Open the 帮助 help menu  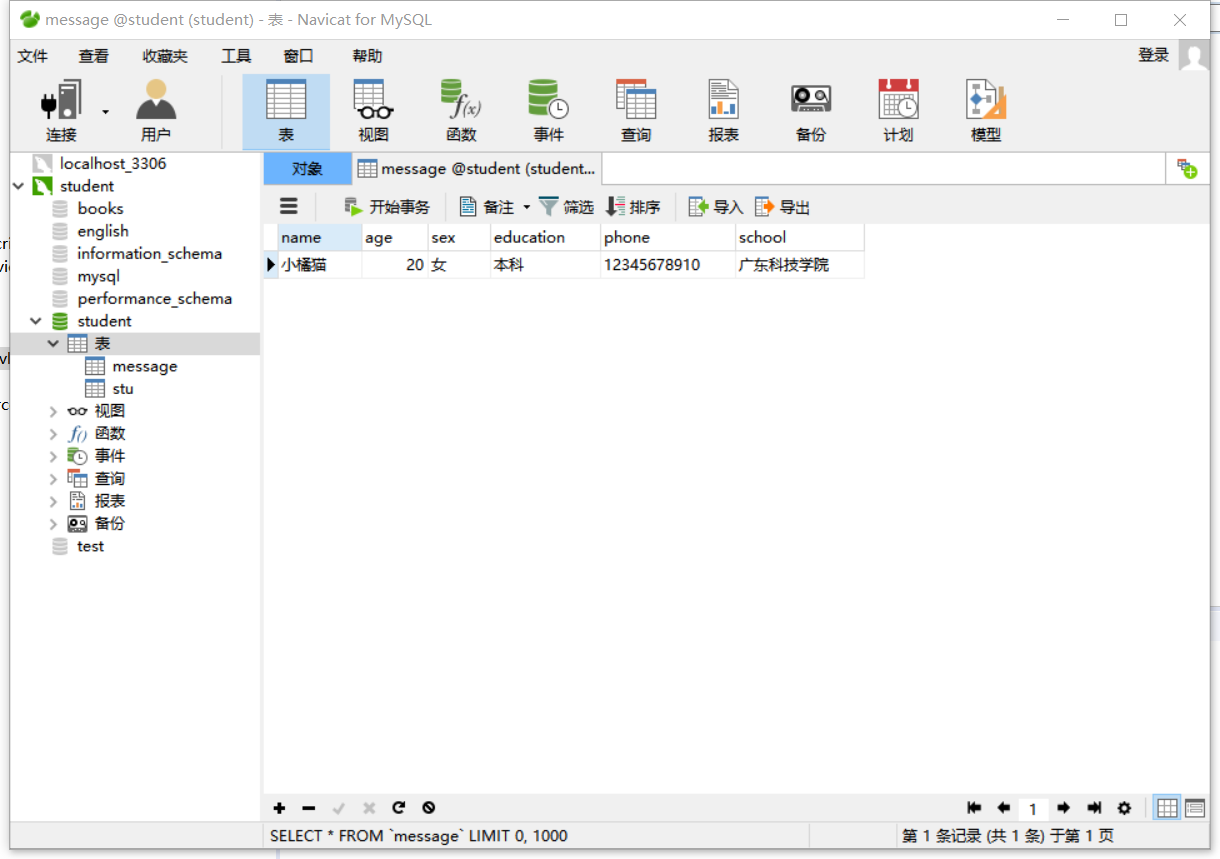367,56
